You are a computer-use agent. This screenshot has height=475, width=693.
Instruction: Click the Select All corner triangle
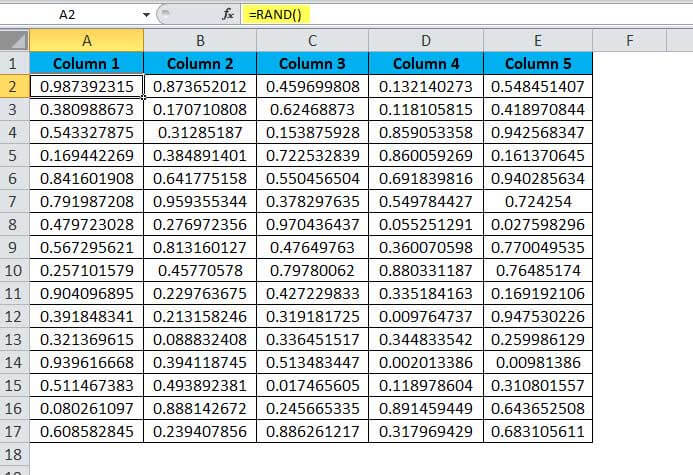[15, 41]
